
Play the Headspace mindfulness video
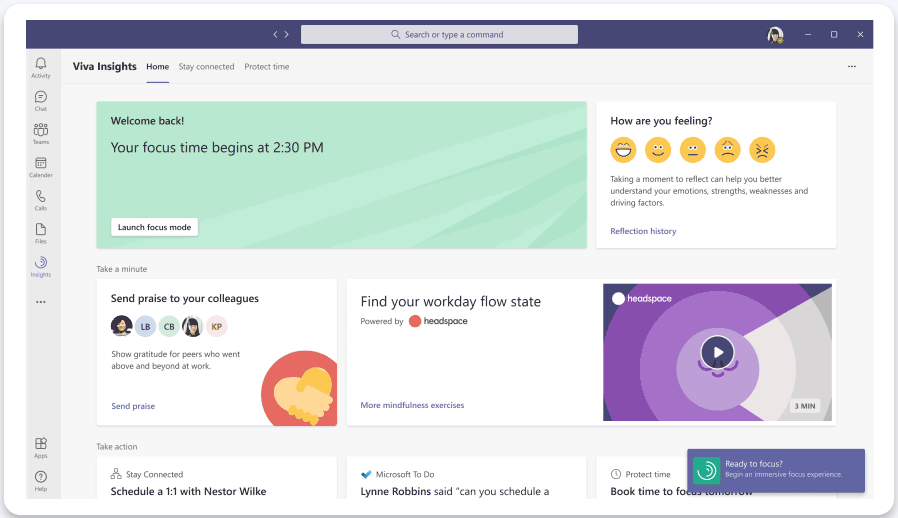pos(717,352)
